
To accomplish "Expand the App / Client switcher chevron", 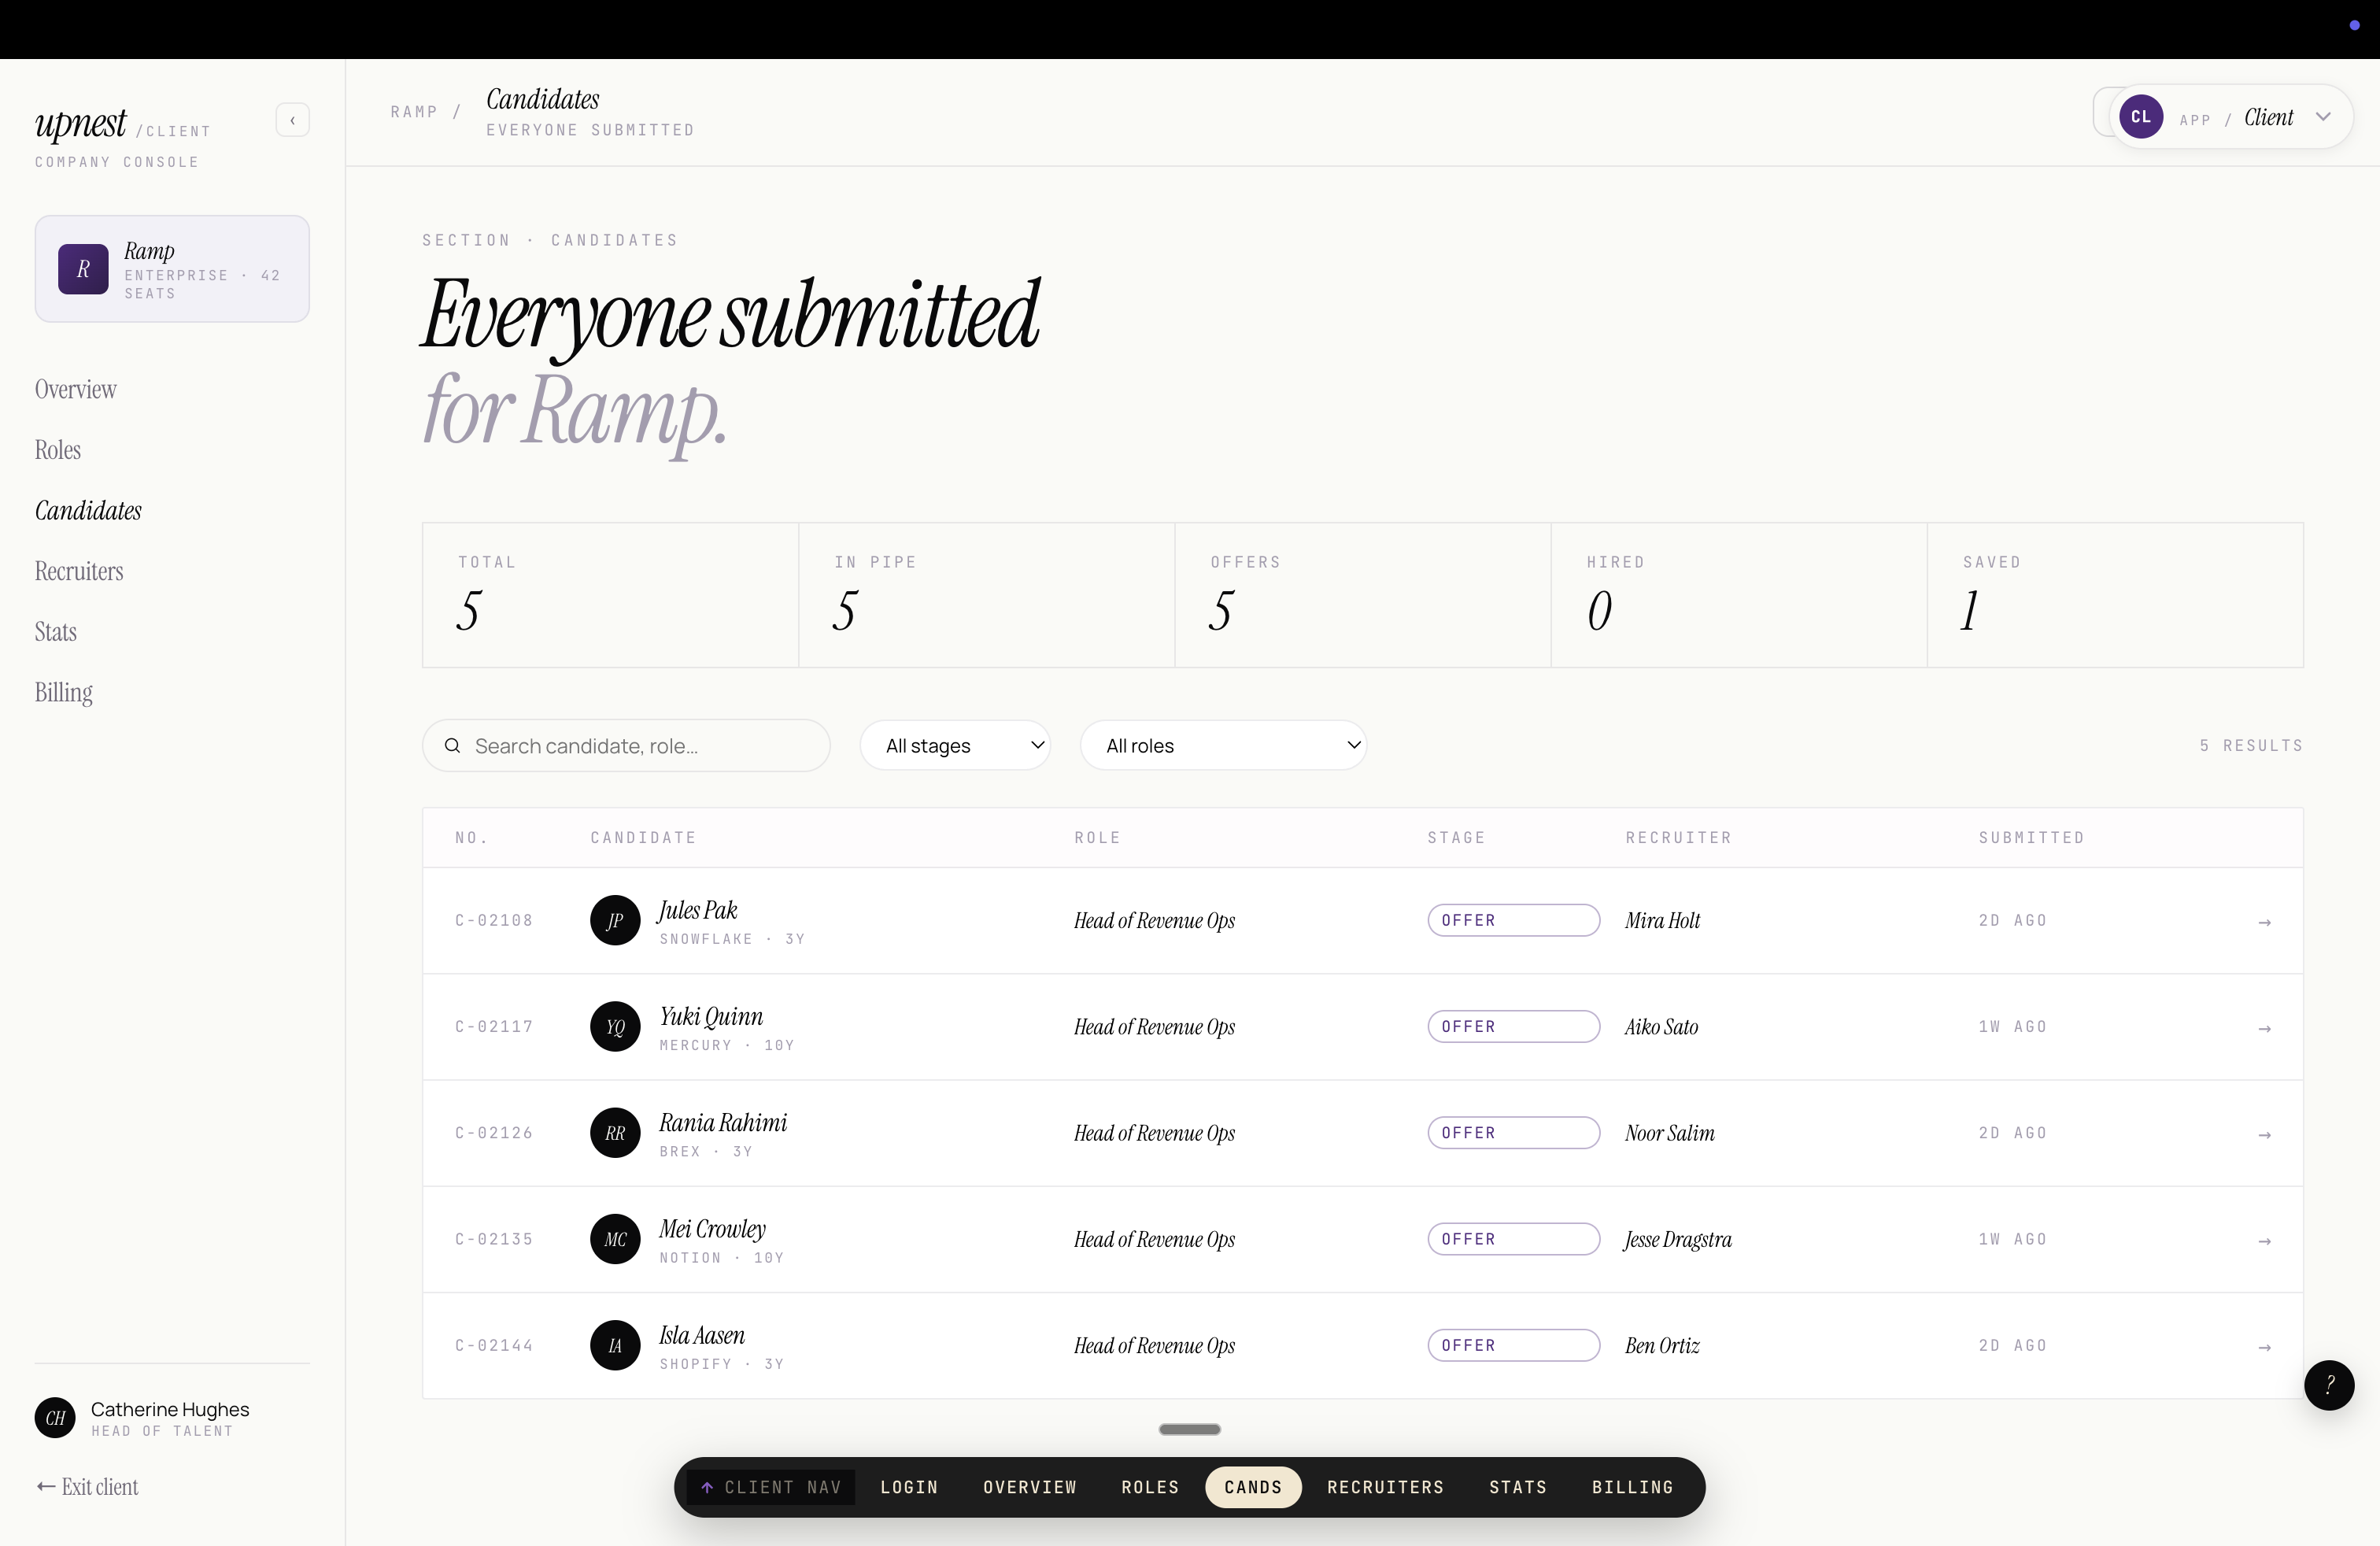I will click(2323, 117).
